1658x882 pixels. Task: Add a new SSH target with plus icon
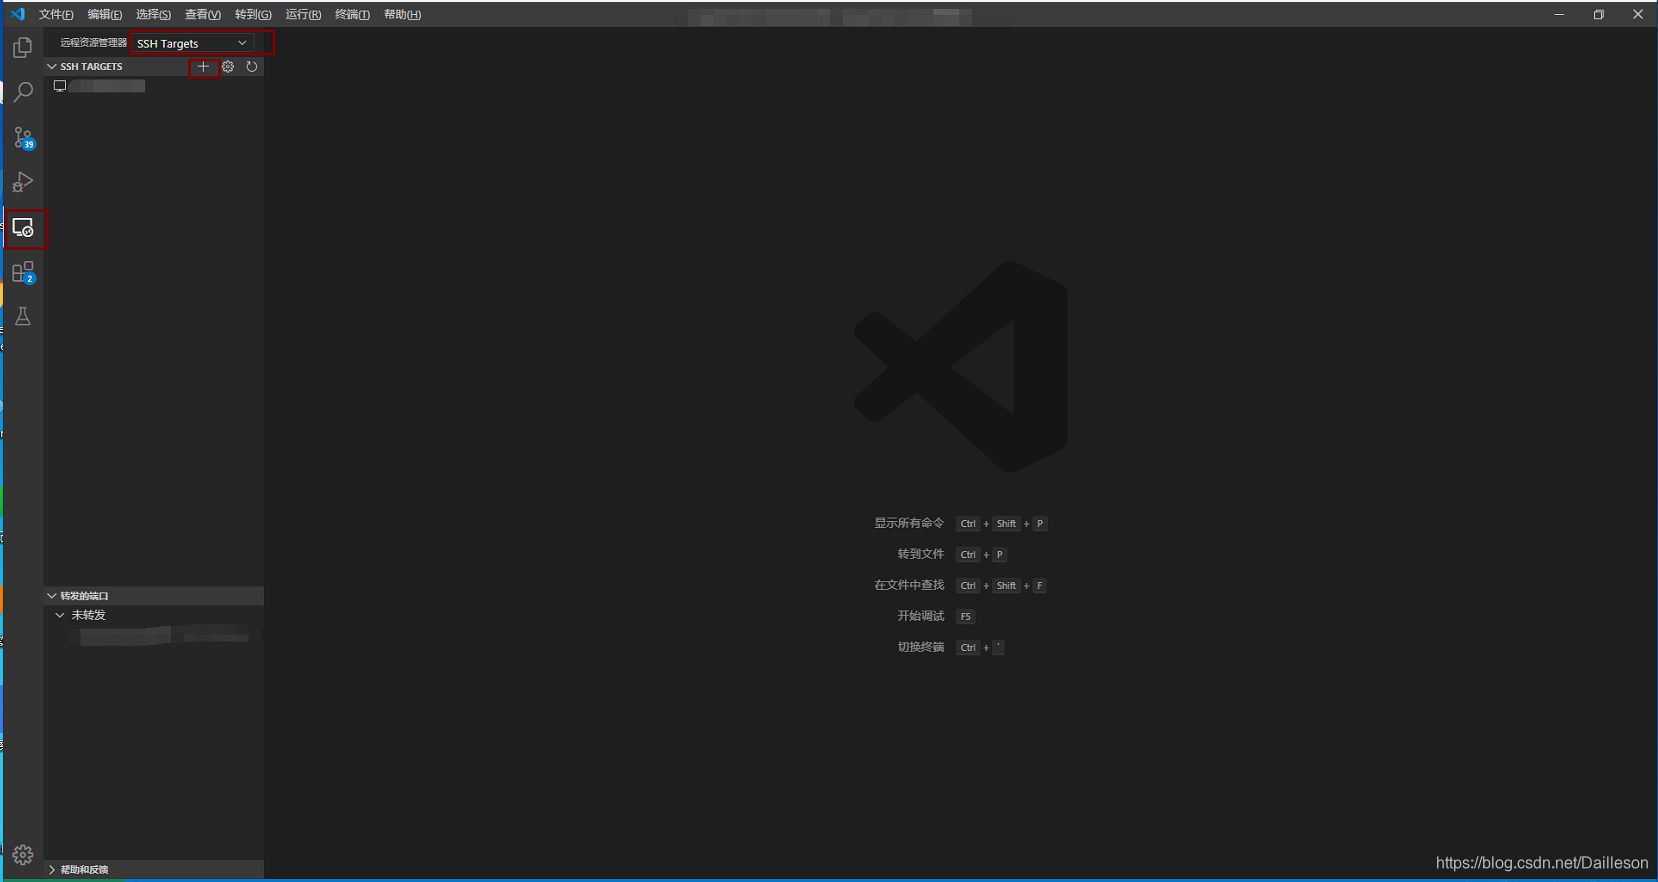click(203, 67)
